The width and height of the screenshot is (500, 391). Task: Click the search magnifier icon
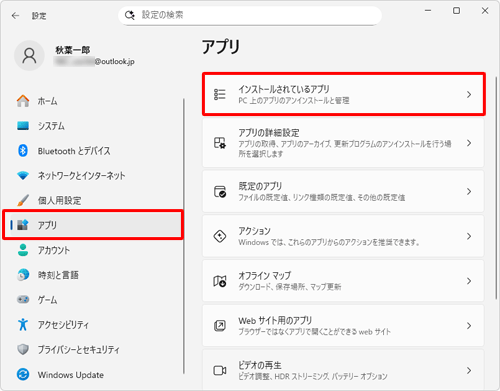[x=130, y=15]
